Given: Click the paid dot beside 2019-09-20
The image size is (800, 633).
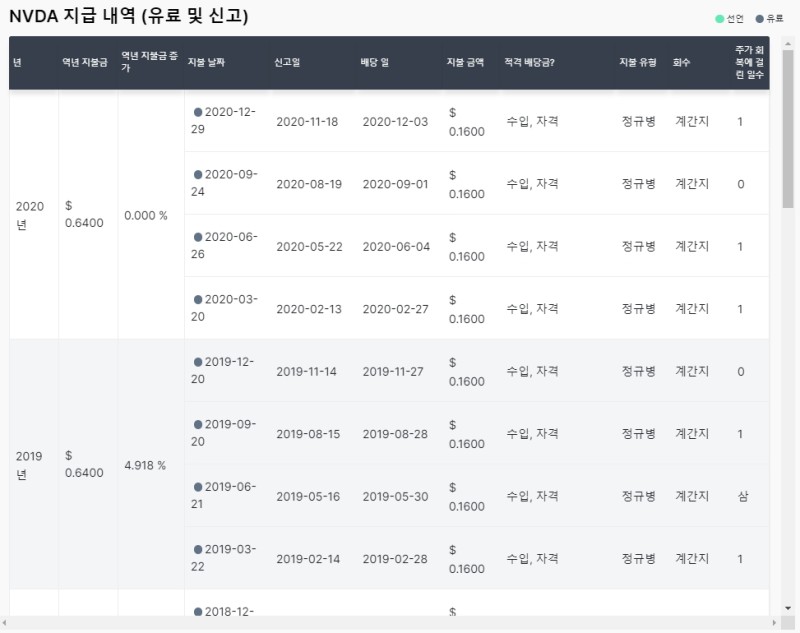Looking at the screenshot, I should [x=198, y=424].
